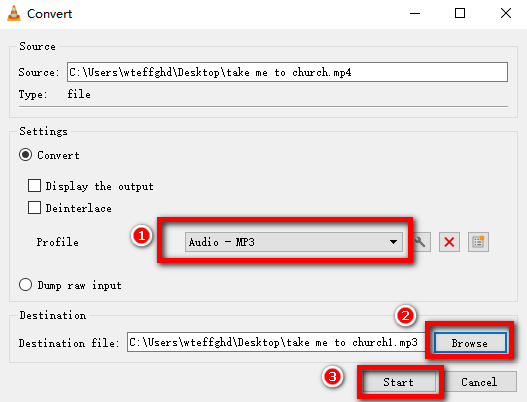Select Dump raw input option

click(26, 285)
